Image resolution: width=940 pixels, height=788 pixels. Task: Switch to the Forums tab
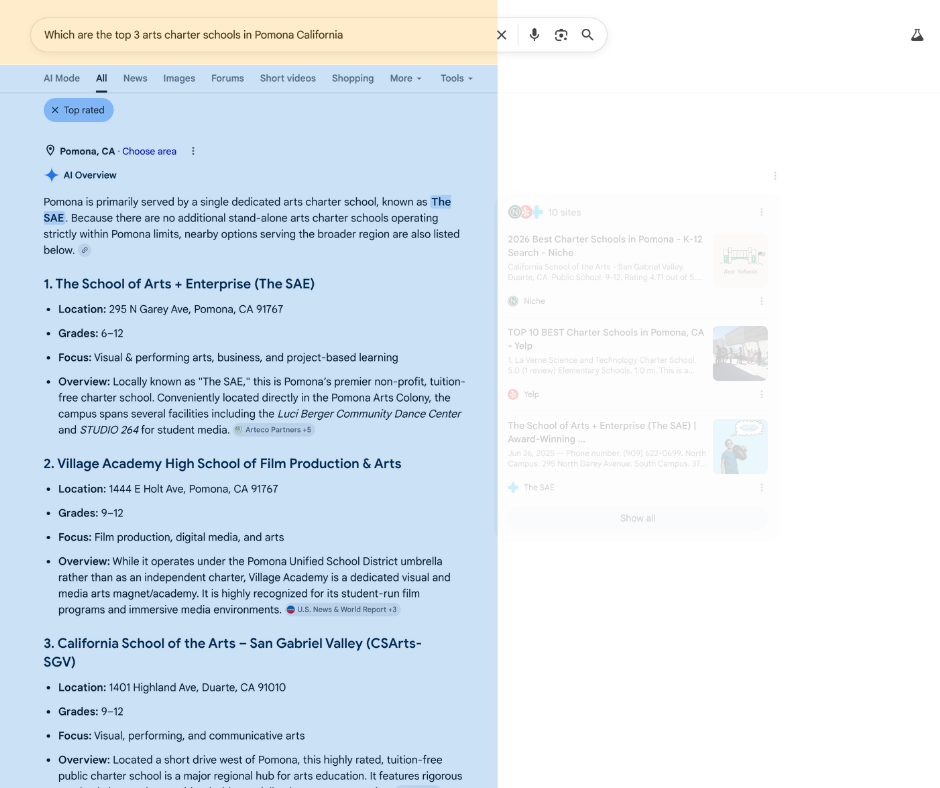pyautogui.click(x=227, y=79)
